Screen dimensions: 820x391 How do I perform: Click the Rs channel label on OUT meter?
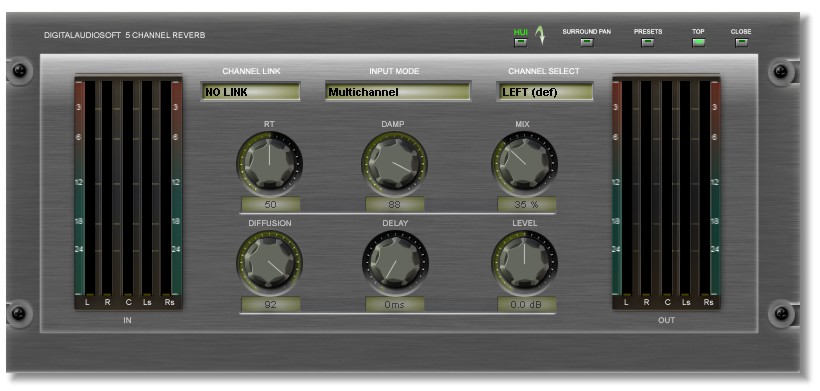(x=708, y=302)
